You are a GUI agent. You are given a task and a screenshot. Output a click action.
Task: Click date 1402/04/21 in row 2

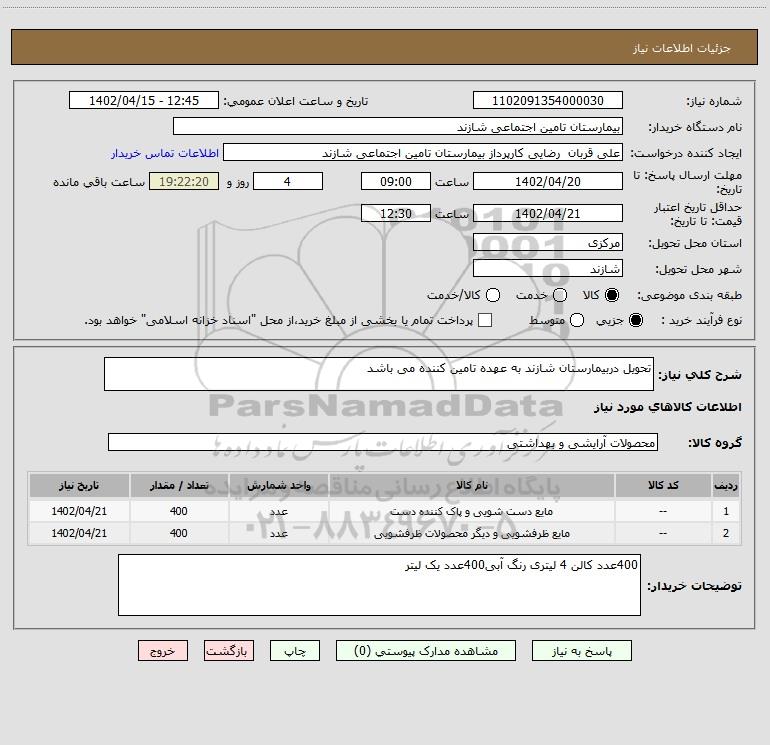tap(79, 533)
